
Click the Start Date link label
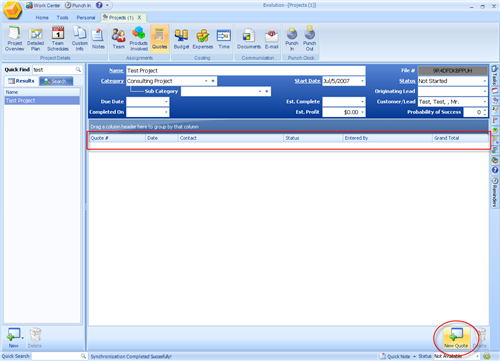[x=307, y=81]
